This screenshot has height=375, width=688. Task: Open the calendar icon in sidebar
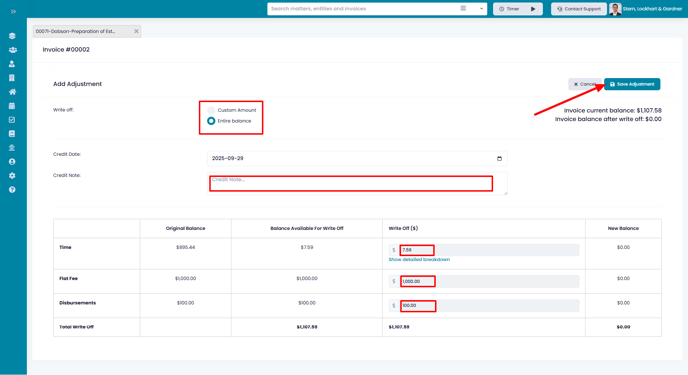[x=12, y=106]
